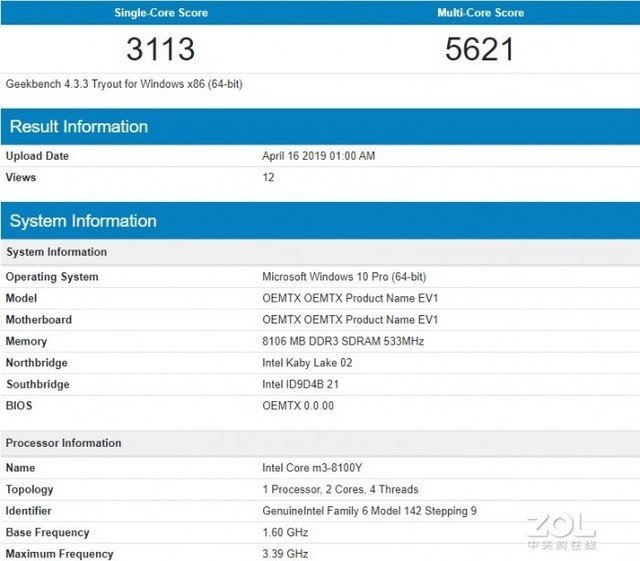Click the BIOS label
640x561 pixels.
tap(19, 406)
